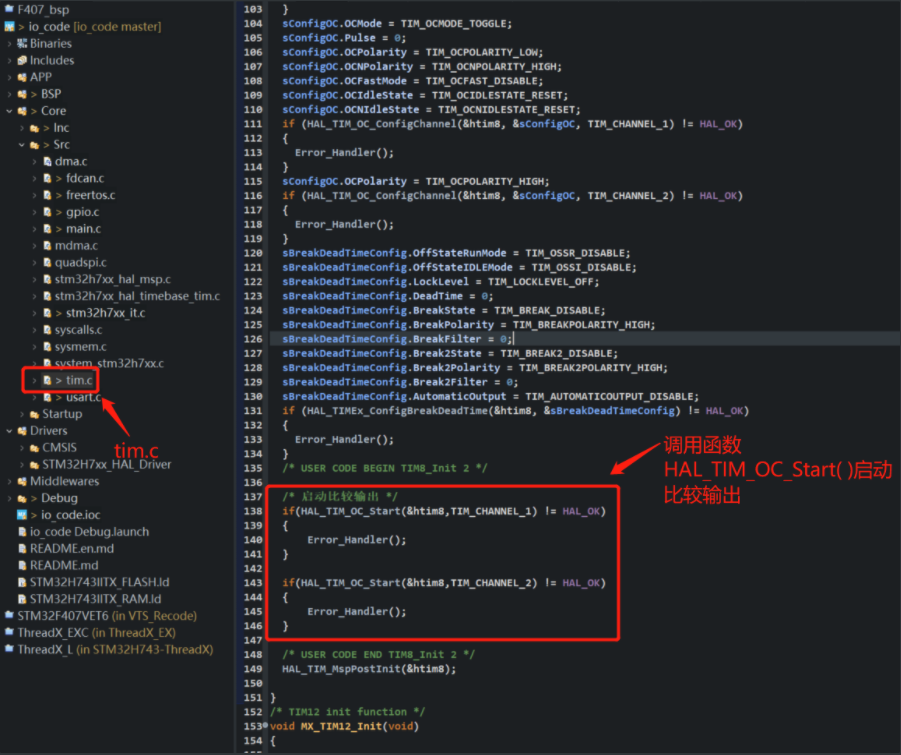Click the Inc folder icon
This screenshot has width=901, height=755.
(34, 128)
